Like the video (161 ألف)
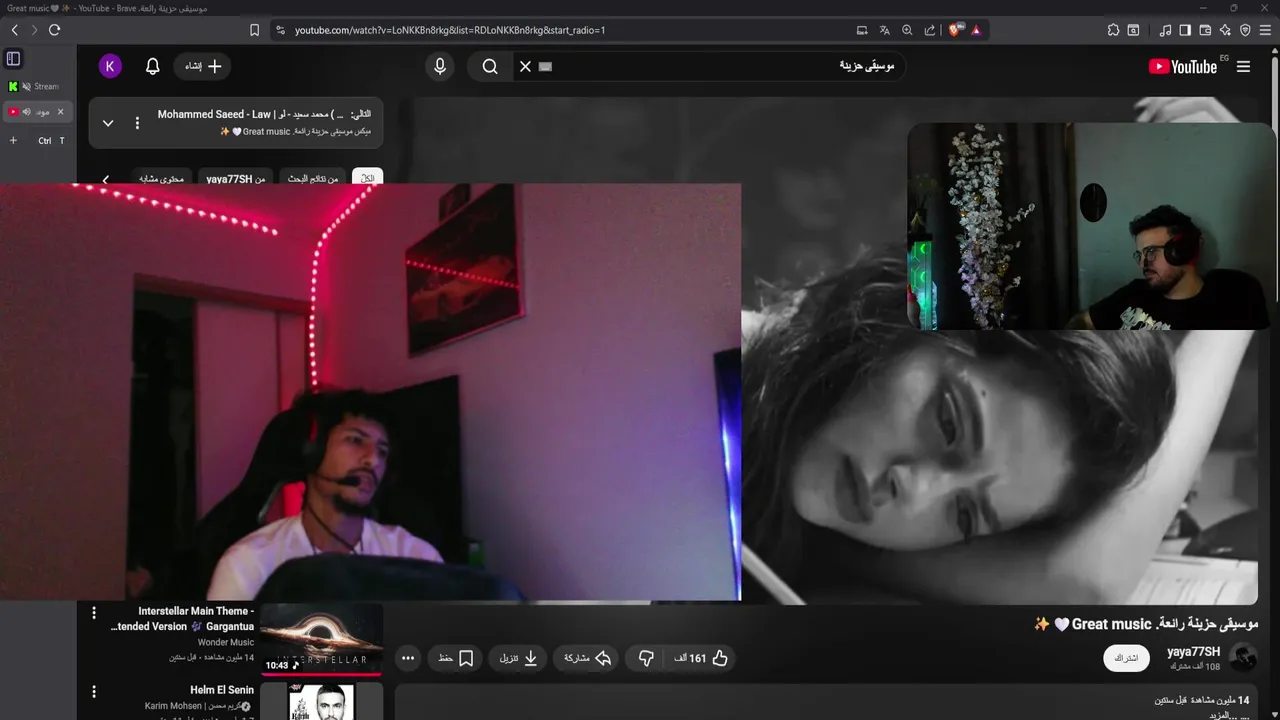 [701, 658]
